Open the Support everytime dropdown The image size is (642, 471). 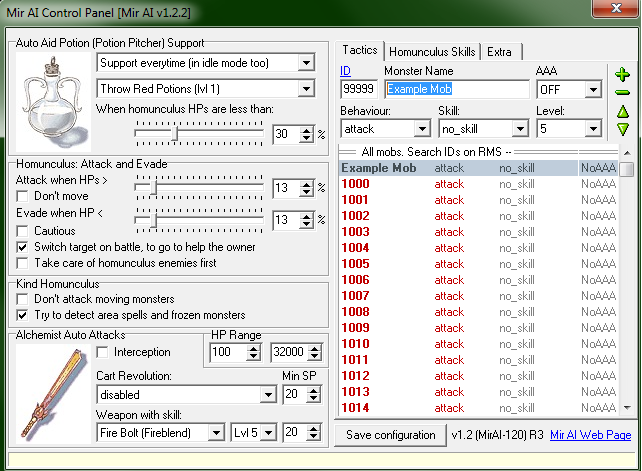(x=306, y=63)
